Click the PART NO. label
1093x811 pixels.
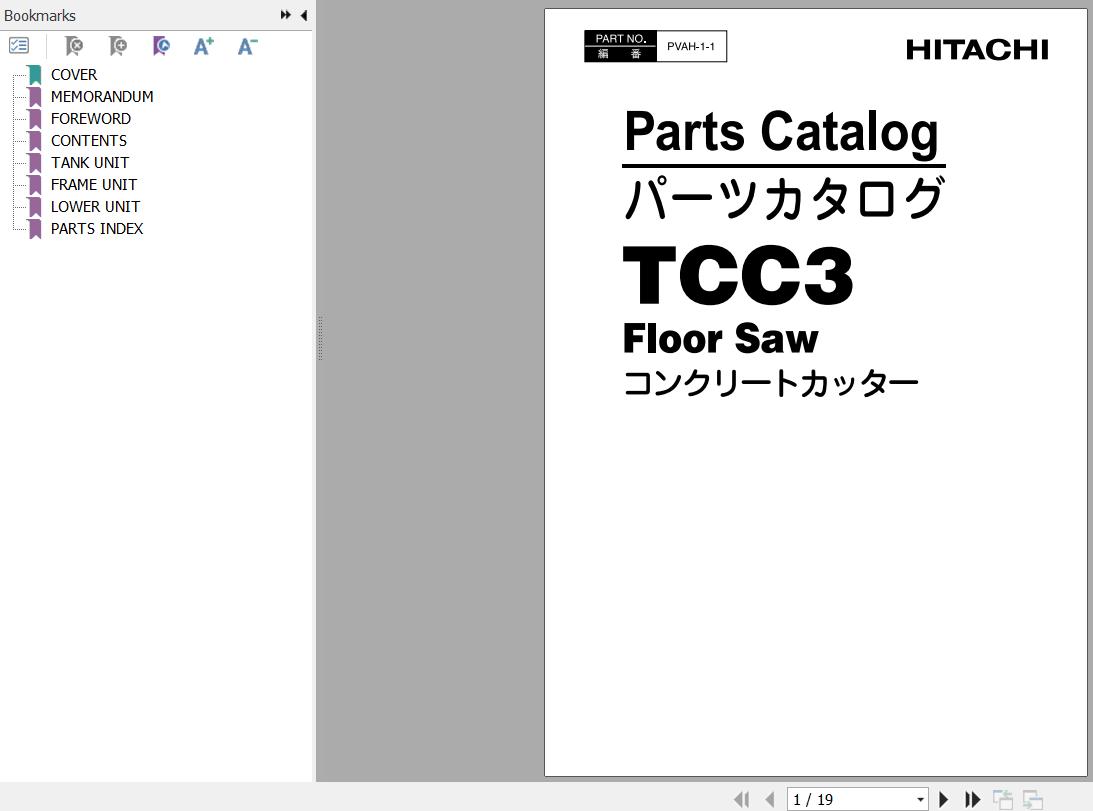[x=620, y=39]
